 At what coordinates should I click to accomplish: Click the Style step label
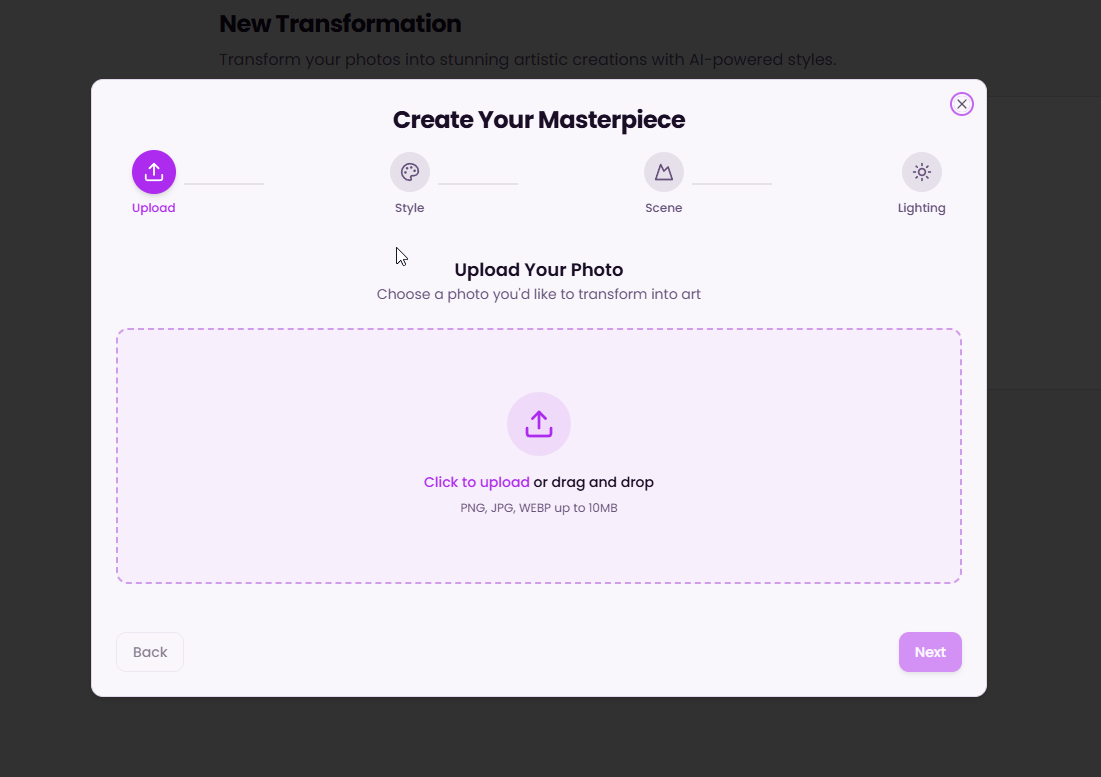click(409, 208)
